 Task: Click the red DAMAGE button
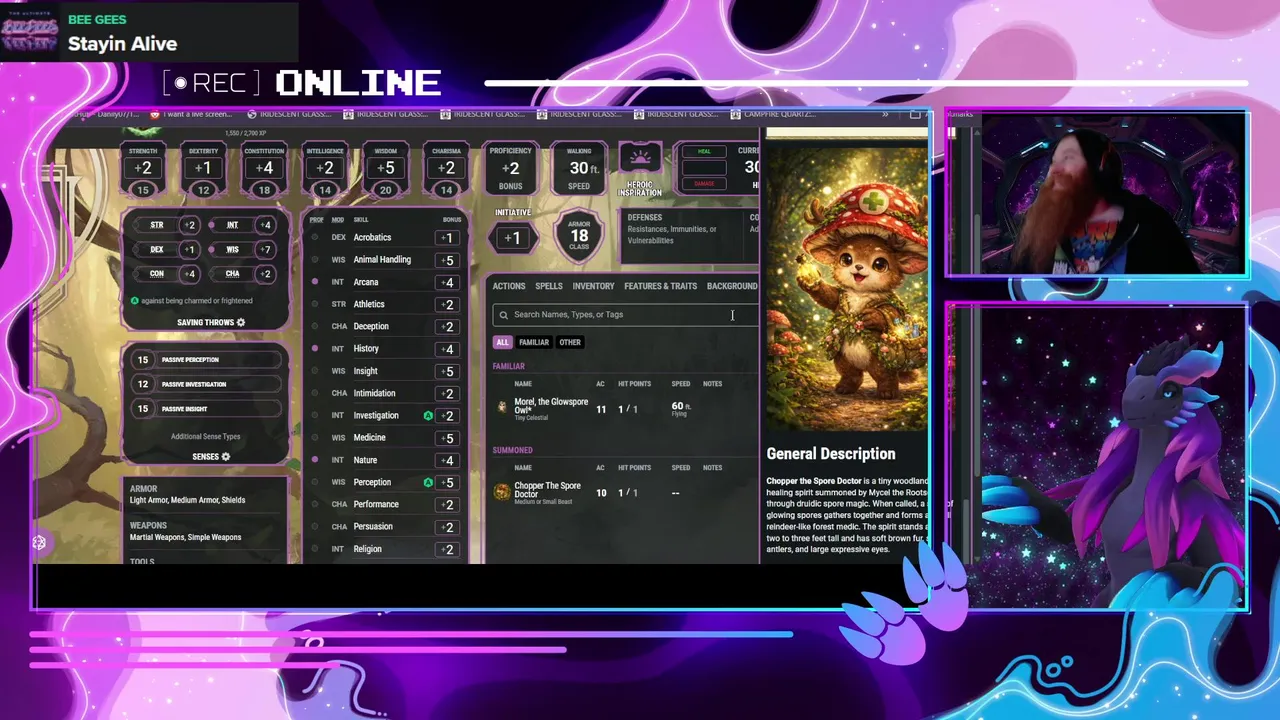click(x=704, y=184)
